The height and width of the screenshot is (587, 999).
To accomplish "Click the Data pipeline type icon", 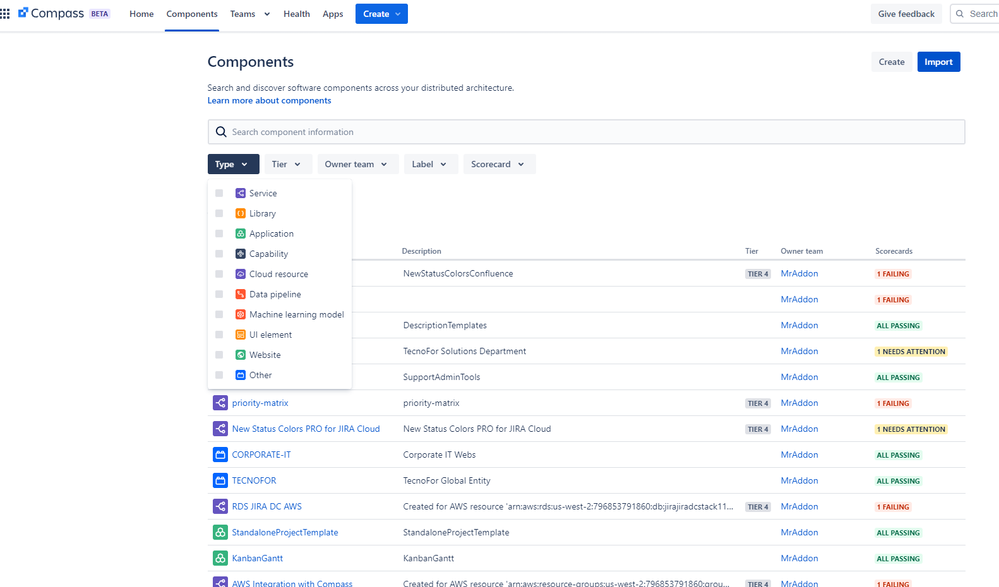I will coord(242,294).
